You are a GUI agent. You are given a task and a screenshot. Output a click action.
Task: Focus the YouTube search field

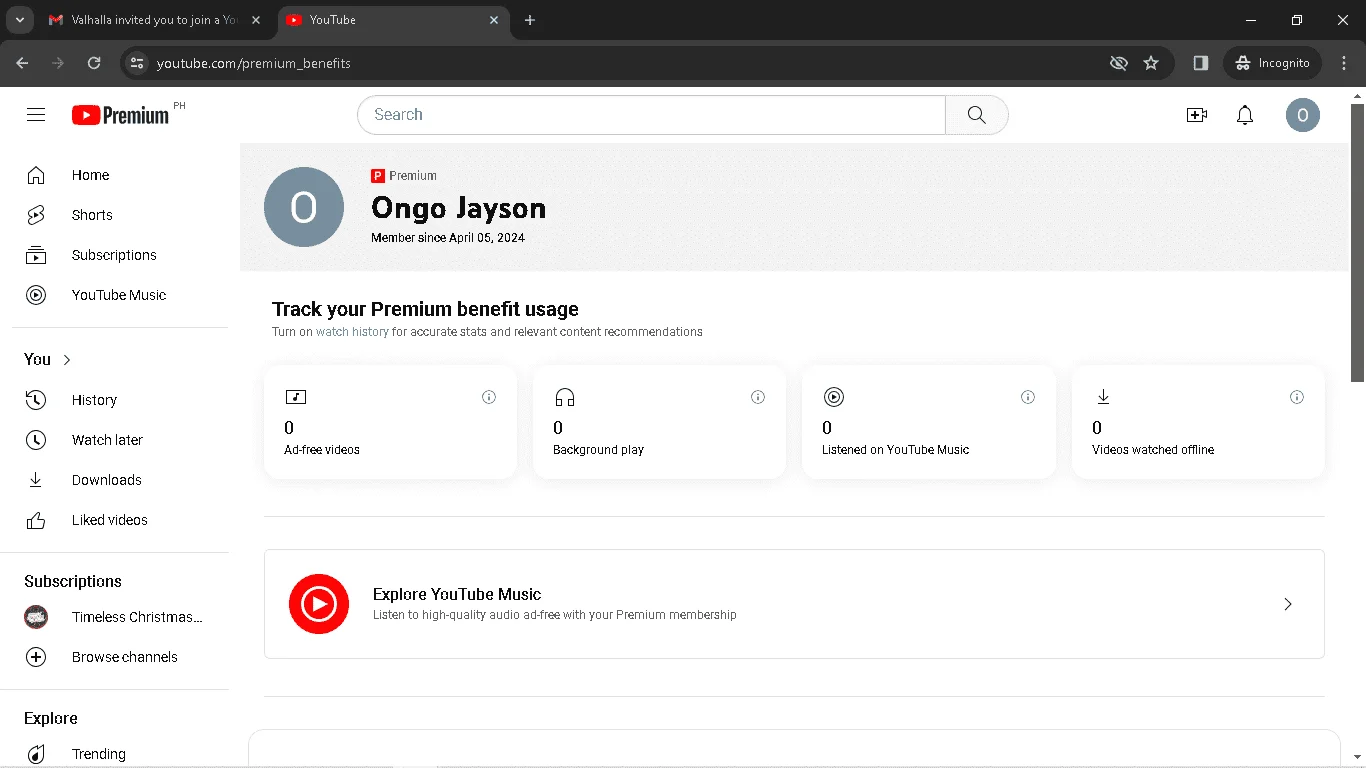pyautogui.click(x=651, y=115)
